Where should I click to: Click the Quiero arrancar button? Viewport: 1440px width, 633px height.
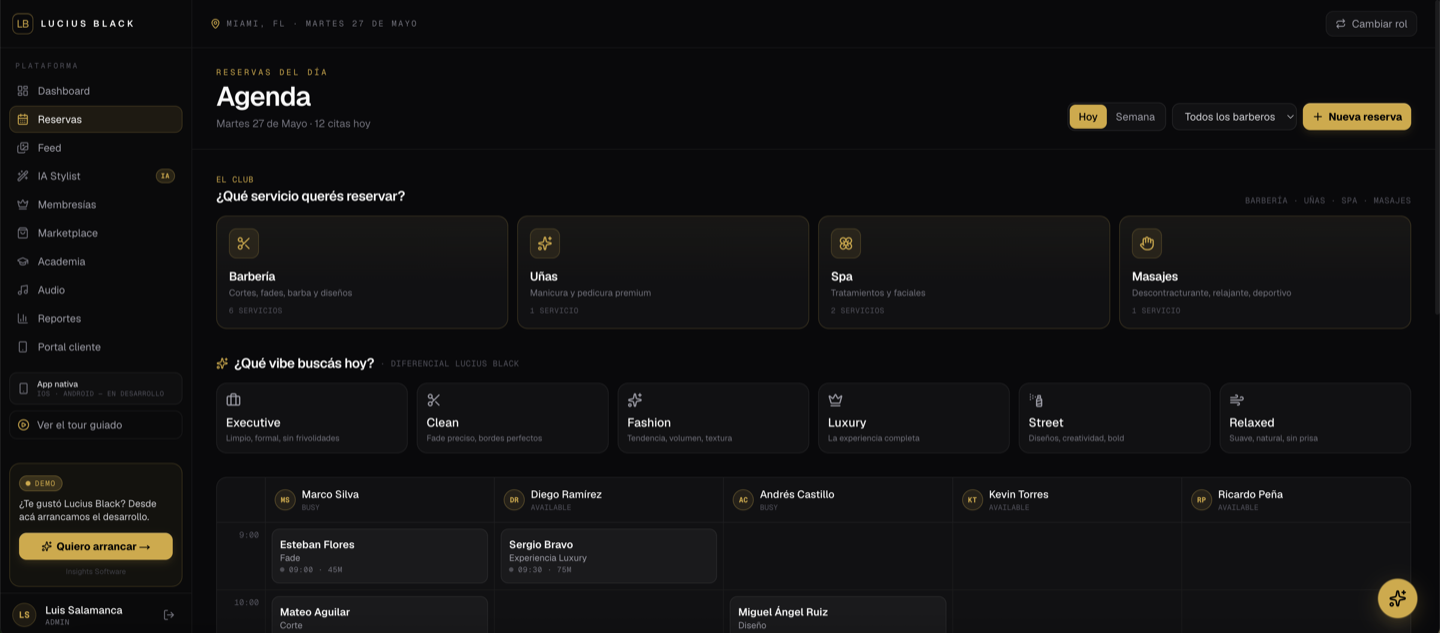click(96, 546)
